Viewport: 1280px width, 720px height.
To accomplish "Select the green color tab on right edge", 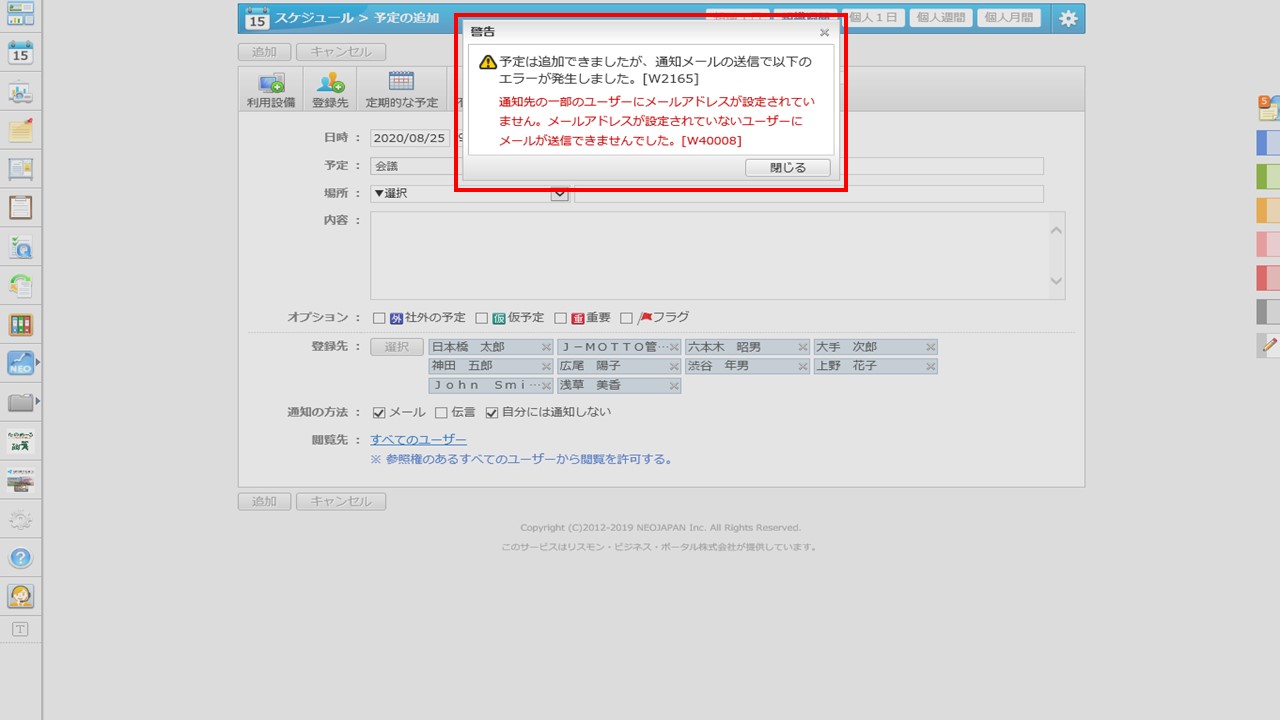I will pyautogui.click(x=1268, y=177).
